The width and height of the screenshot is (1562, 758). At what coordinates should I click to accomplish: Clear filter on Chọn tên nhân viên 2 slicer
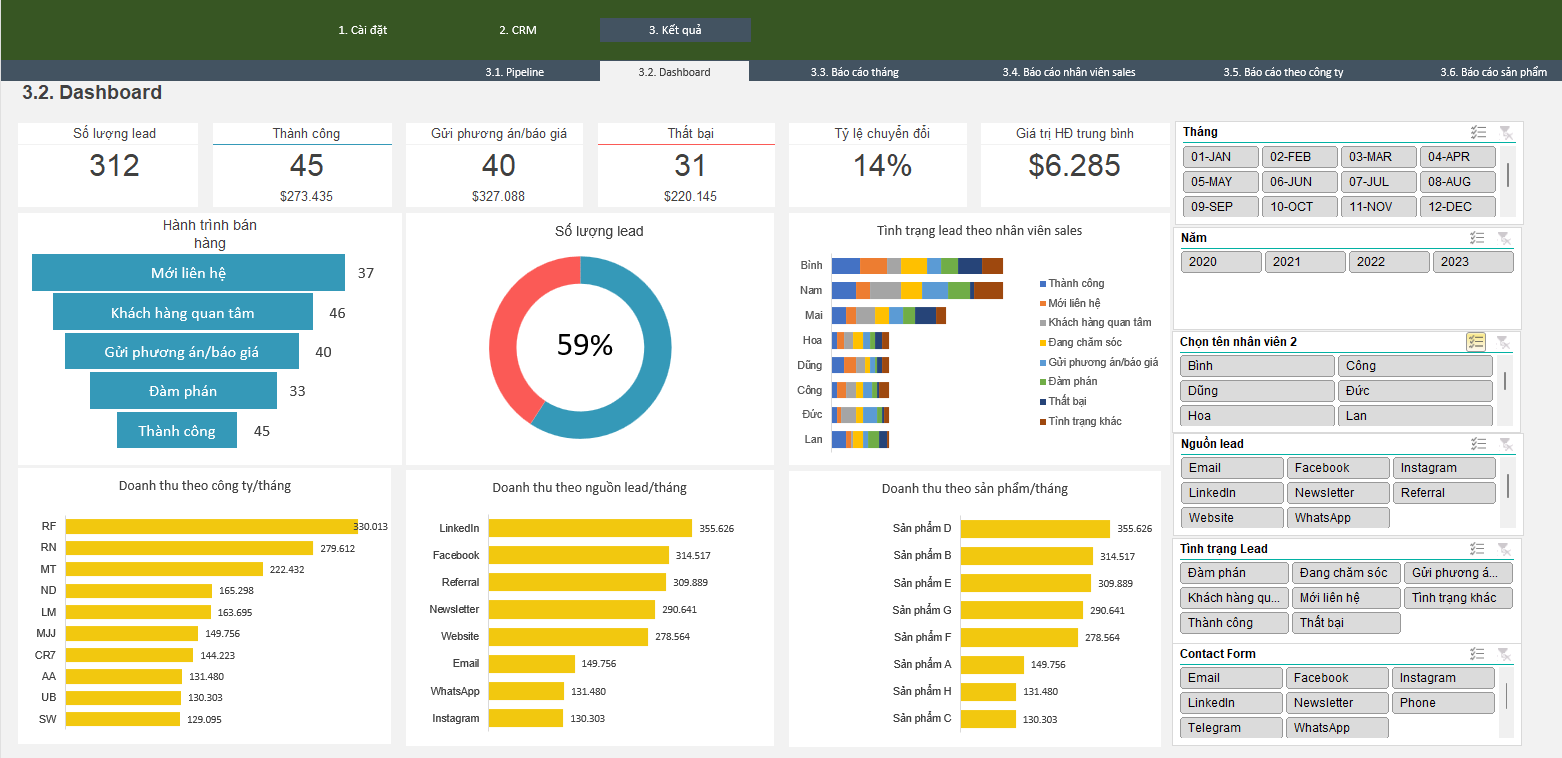(x=1503, y=342)
